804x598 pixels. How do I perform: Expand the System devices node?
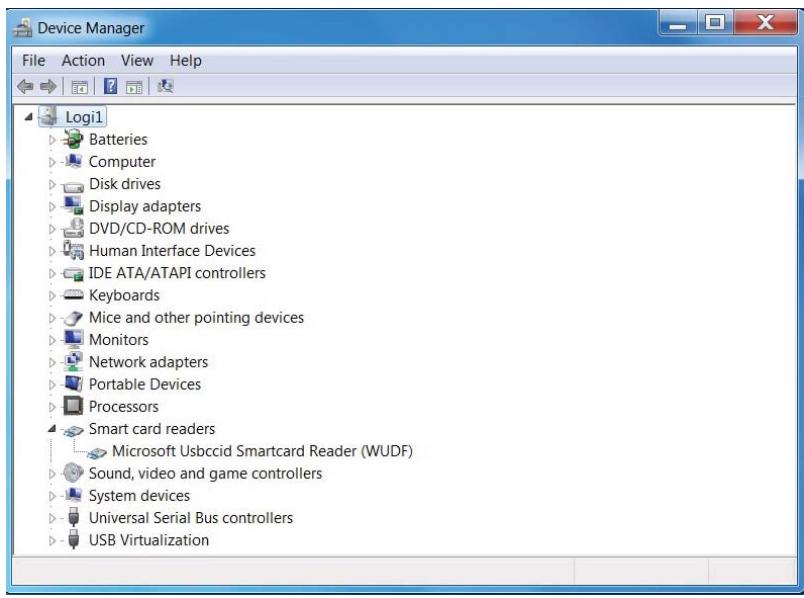pyautogui.click(x=52, y=496)
